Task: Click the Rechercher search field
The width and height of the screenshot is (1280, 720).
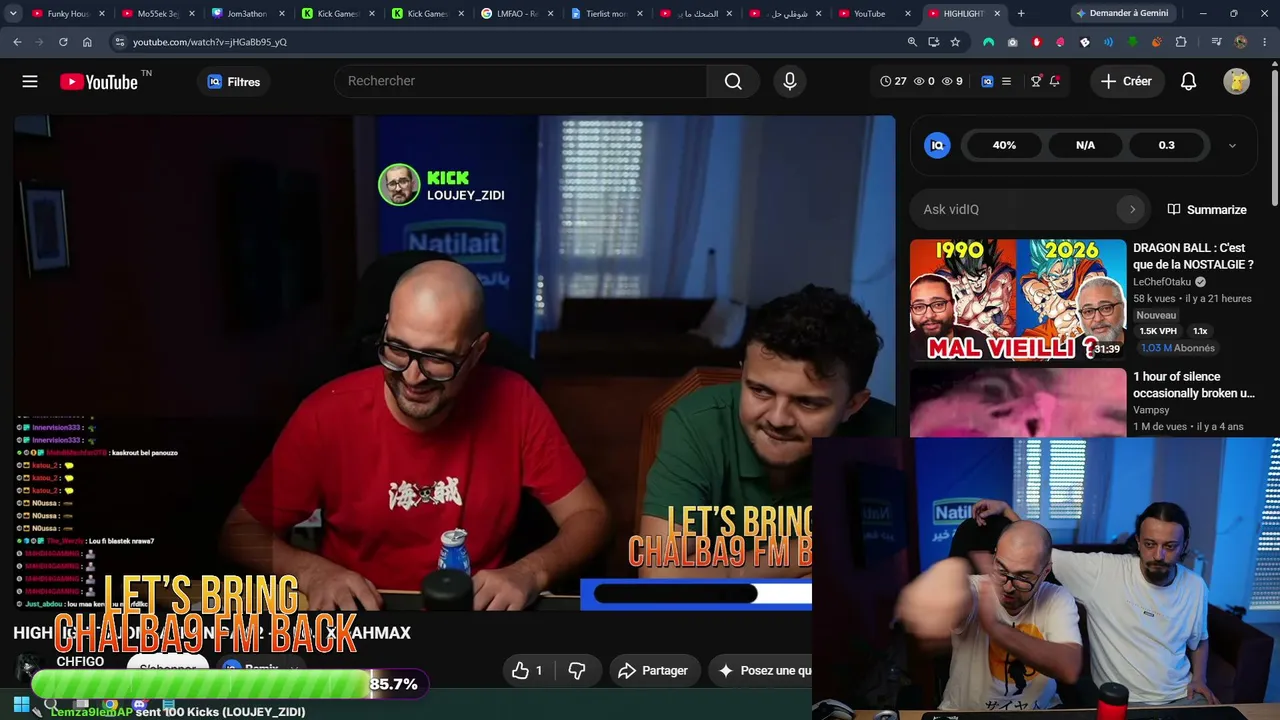Action: pos(520,81)
